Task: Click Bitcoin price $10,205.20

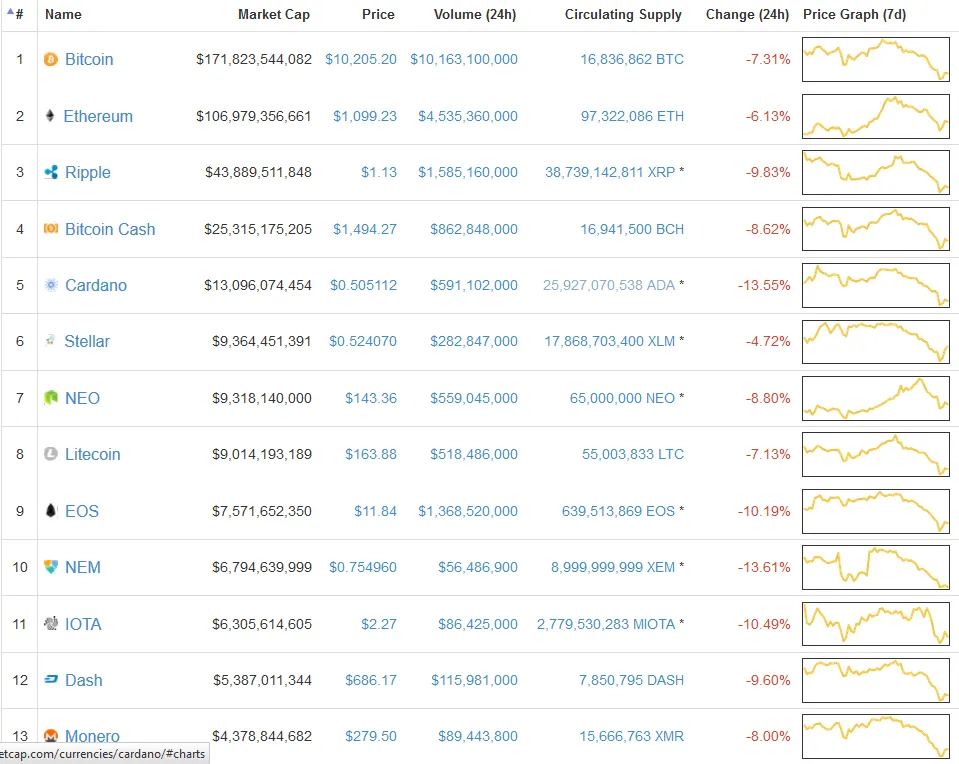Action: [x=361, y=59]
